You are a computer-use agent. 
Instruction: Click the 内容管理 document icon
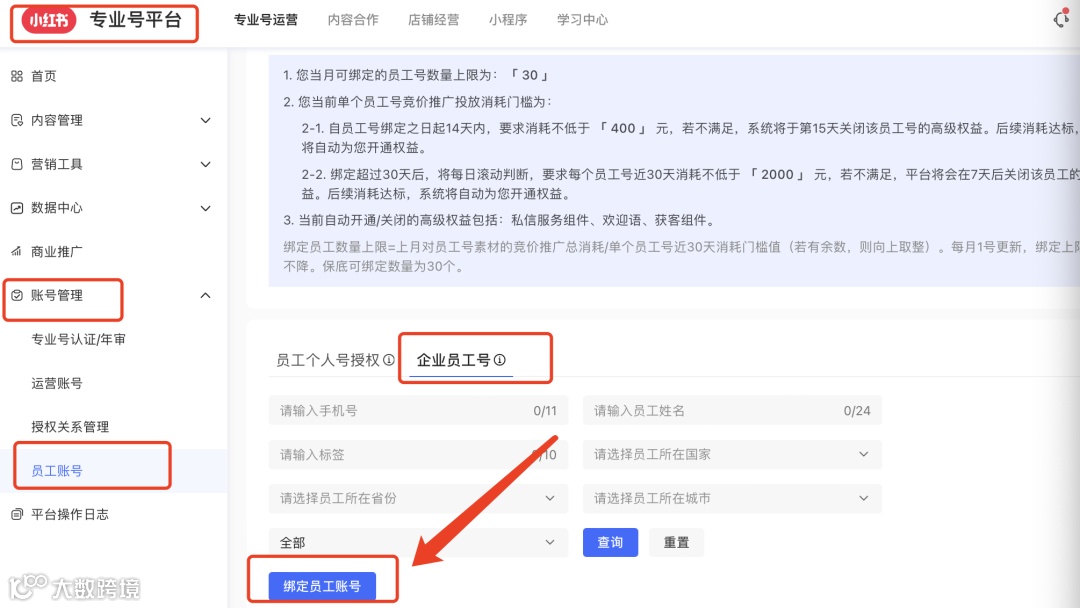pos(17,120)
